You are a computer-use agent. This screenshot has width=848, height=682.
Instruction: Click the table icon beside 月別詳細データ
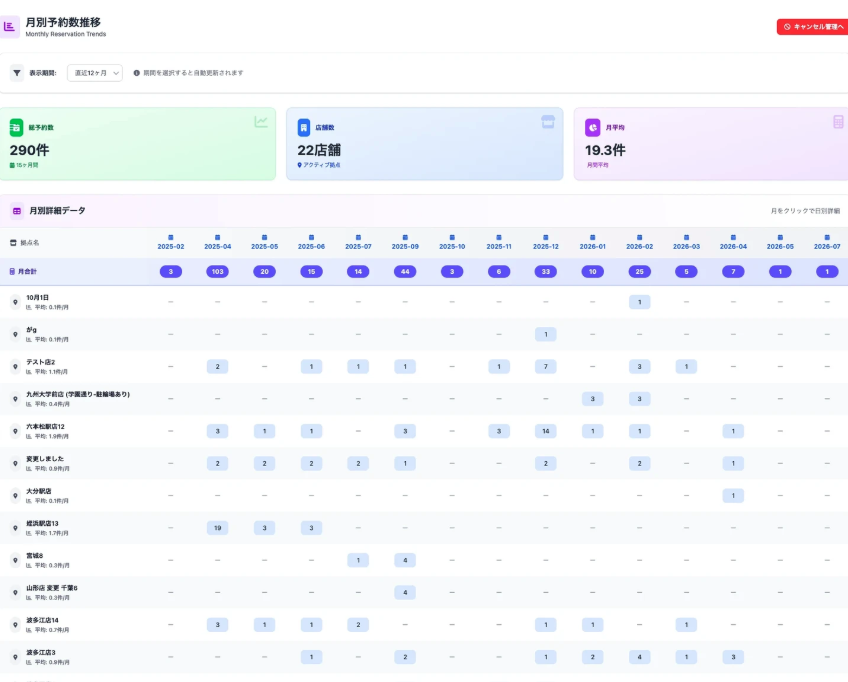click(x=17, y=211)
